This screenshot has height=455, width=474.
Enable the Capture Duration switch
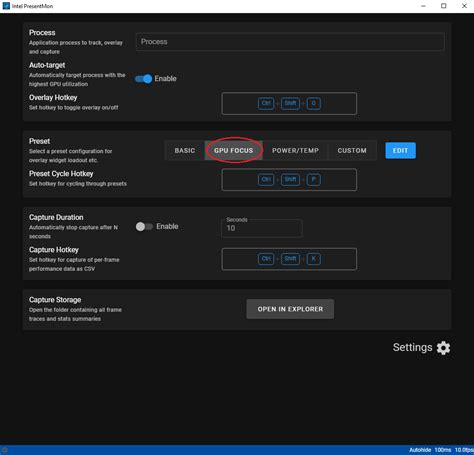pyautogui.click(x=144, y=227)
